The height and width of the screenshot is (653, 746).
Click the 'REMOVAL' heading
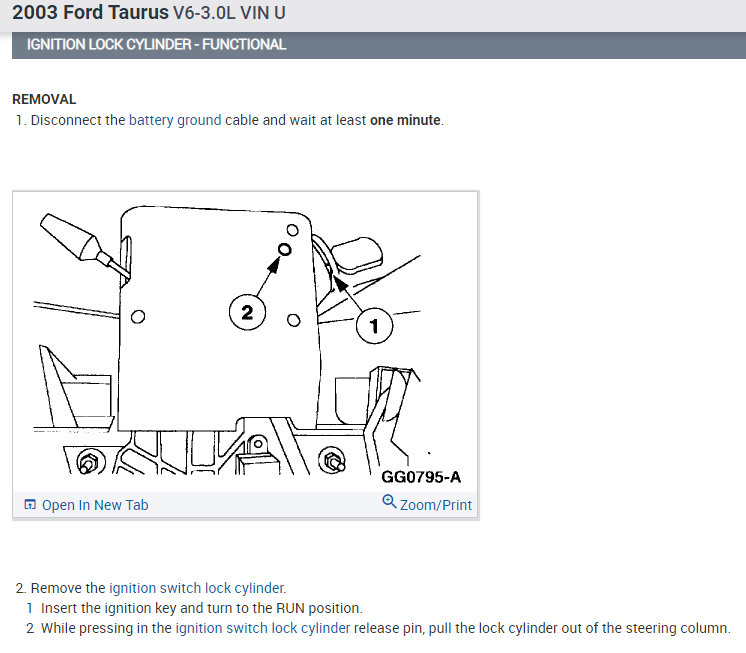tap(44, 99)
